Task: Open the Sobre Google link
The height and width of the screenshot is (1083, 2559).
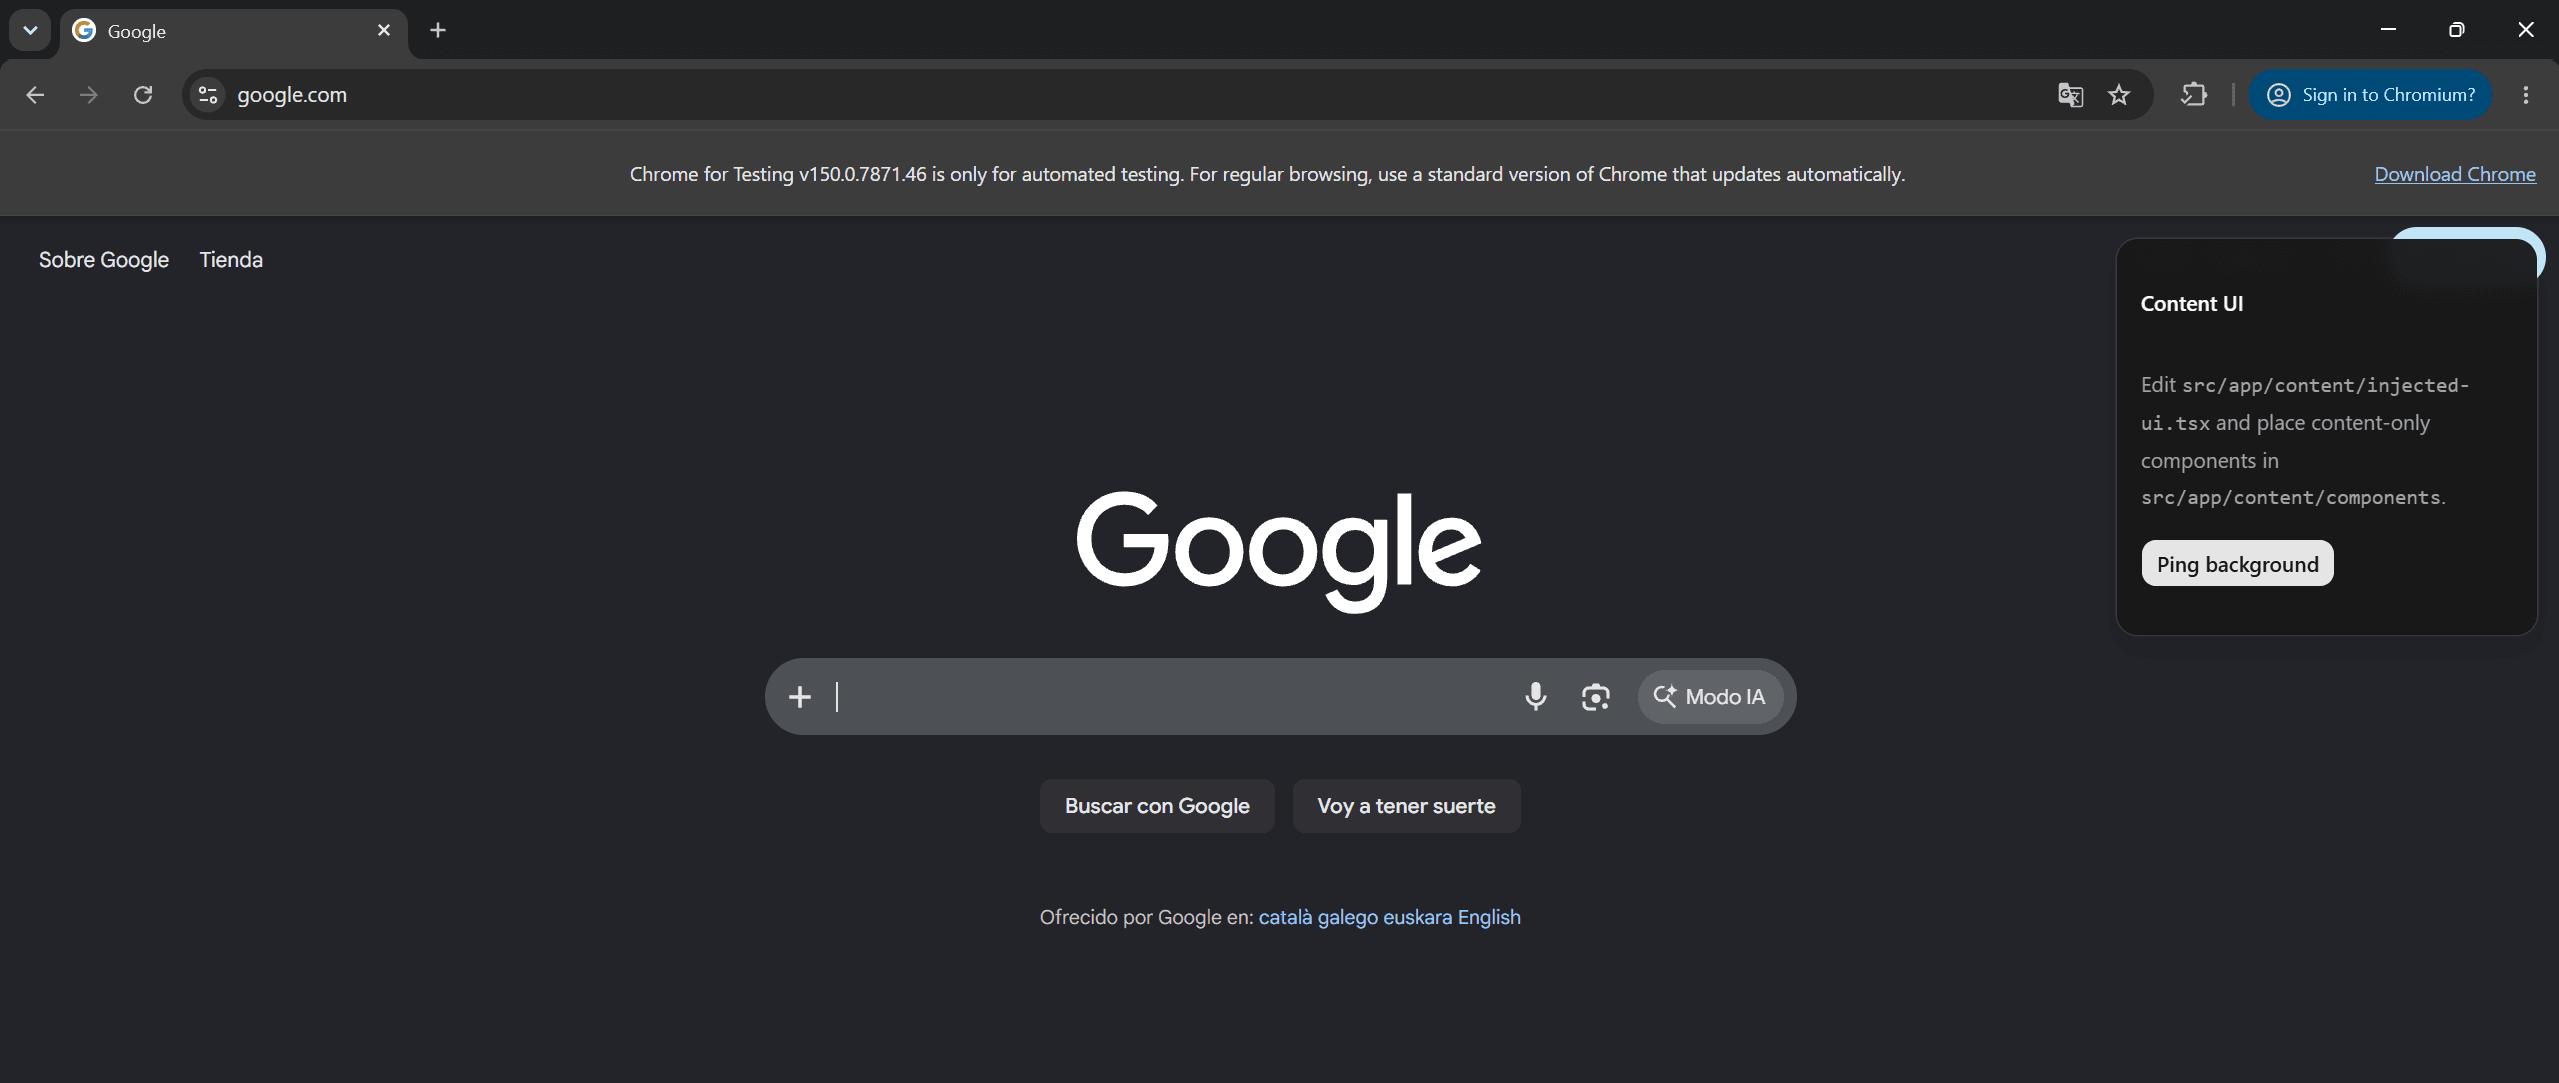Action: 104,260
